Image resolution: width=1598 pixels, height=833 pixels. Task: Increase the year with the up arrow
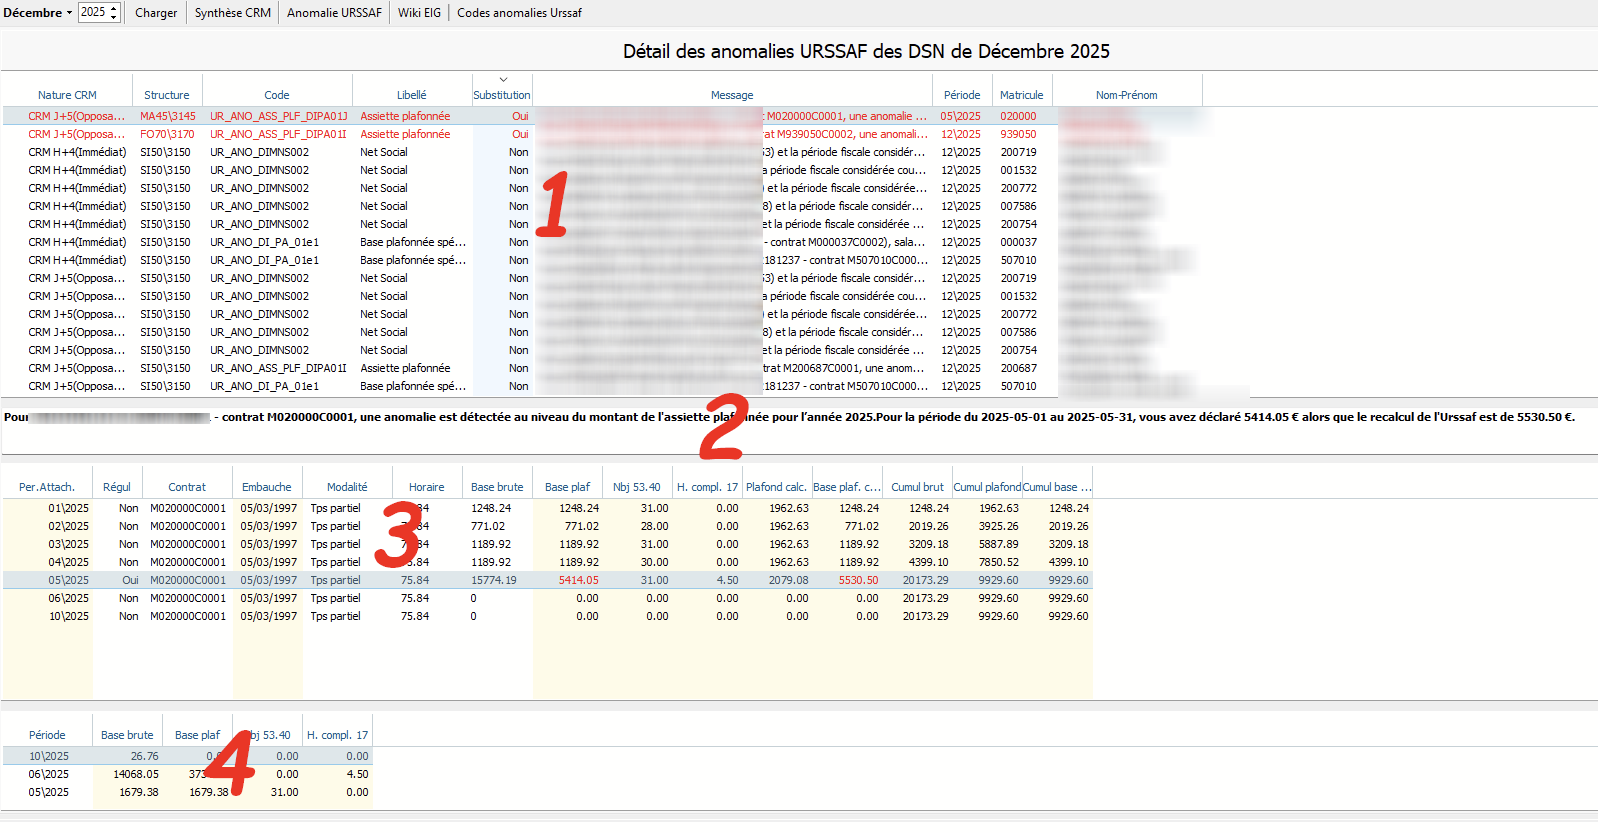(114, 9)
